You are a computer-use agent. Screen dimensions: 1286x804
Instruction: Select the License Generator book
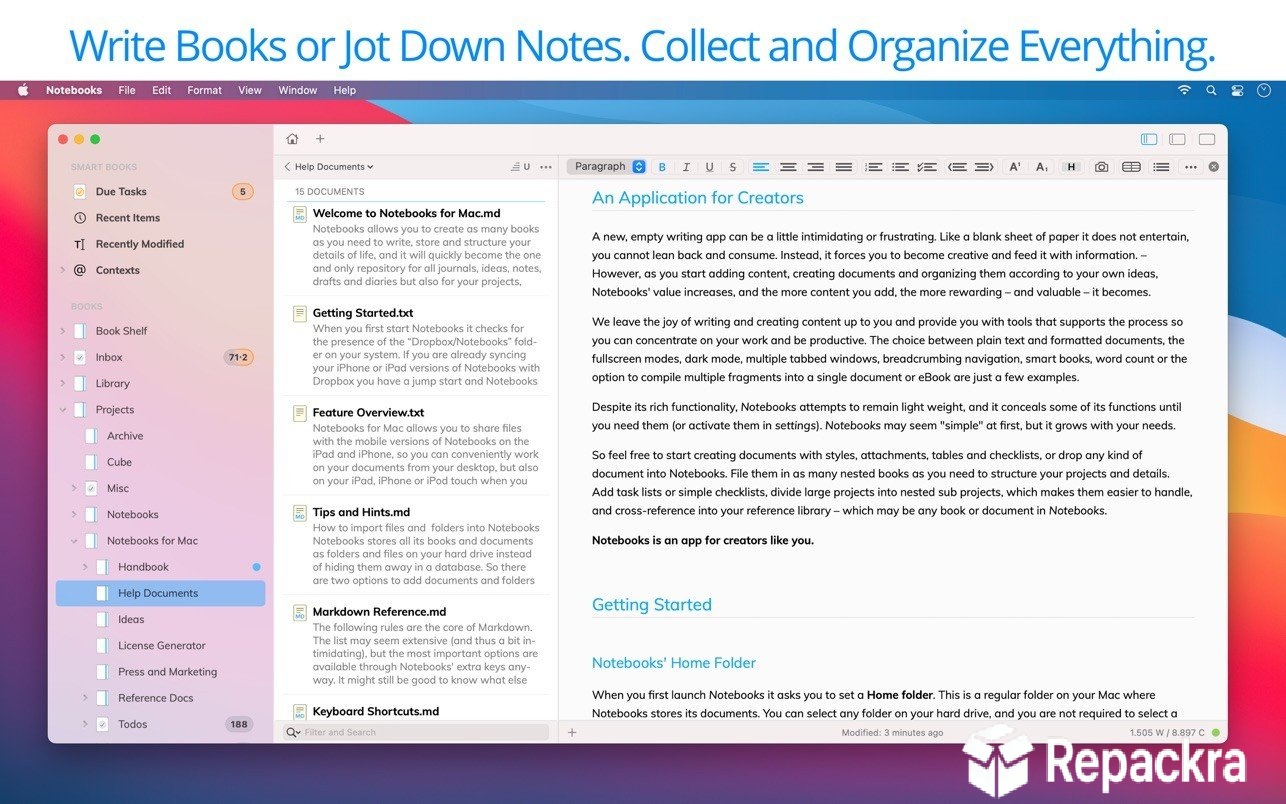tap(160, 646)
